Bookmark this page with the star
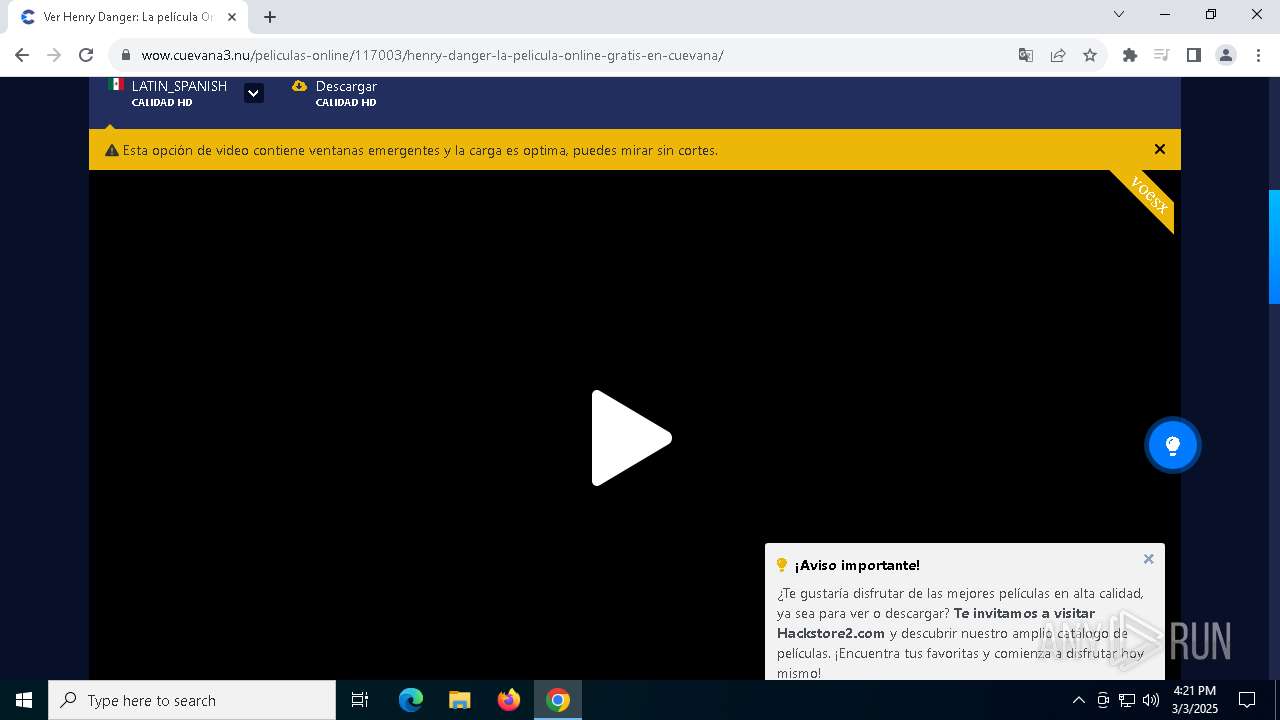Viewport: 1280px width, 720px height. 1090,55
